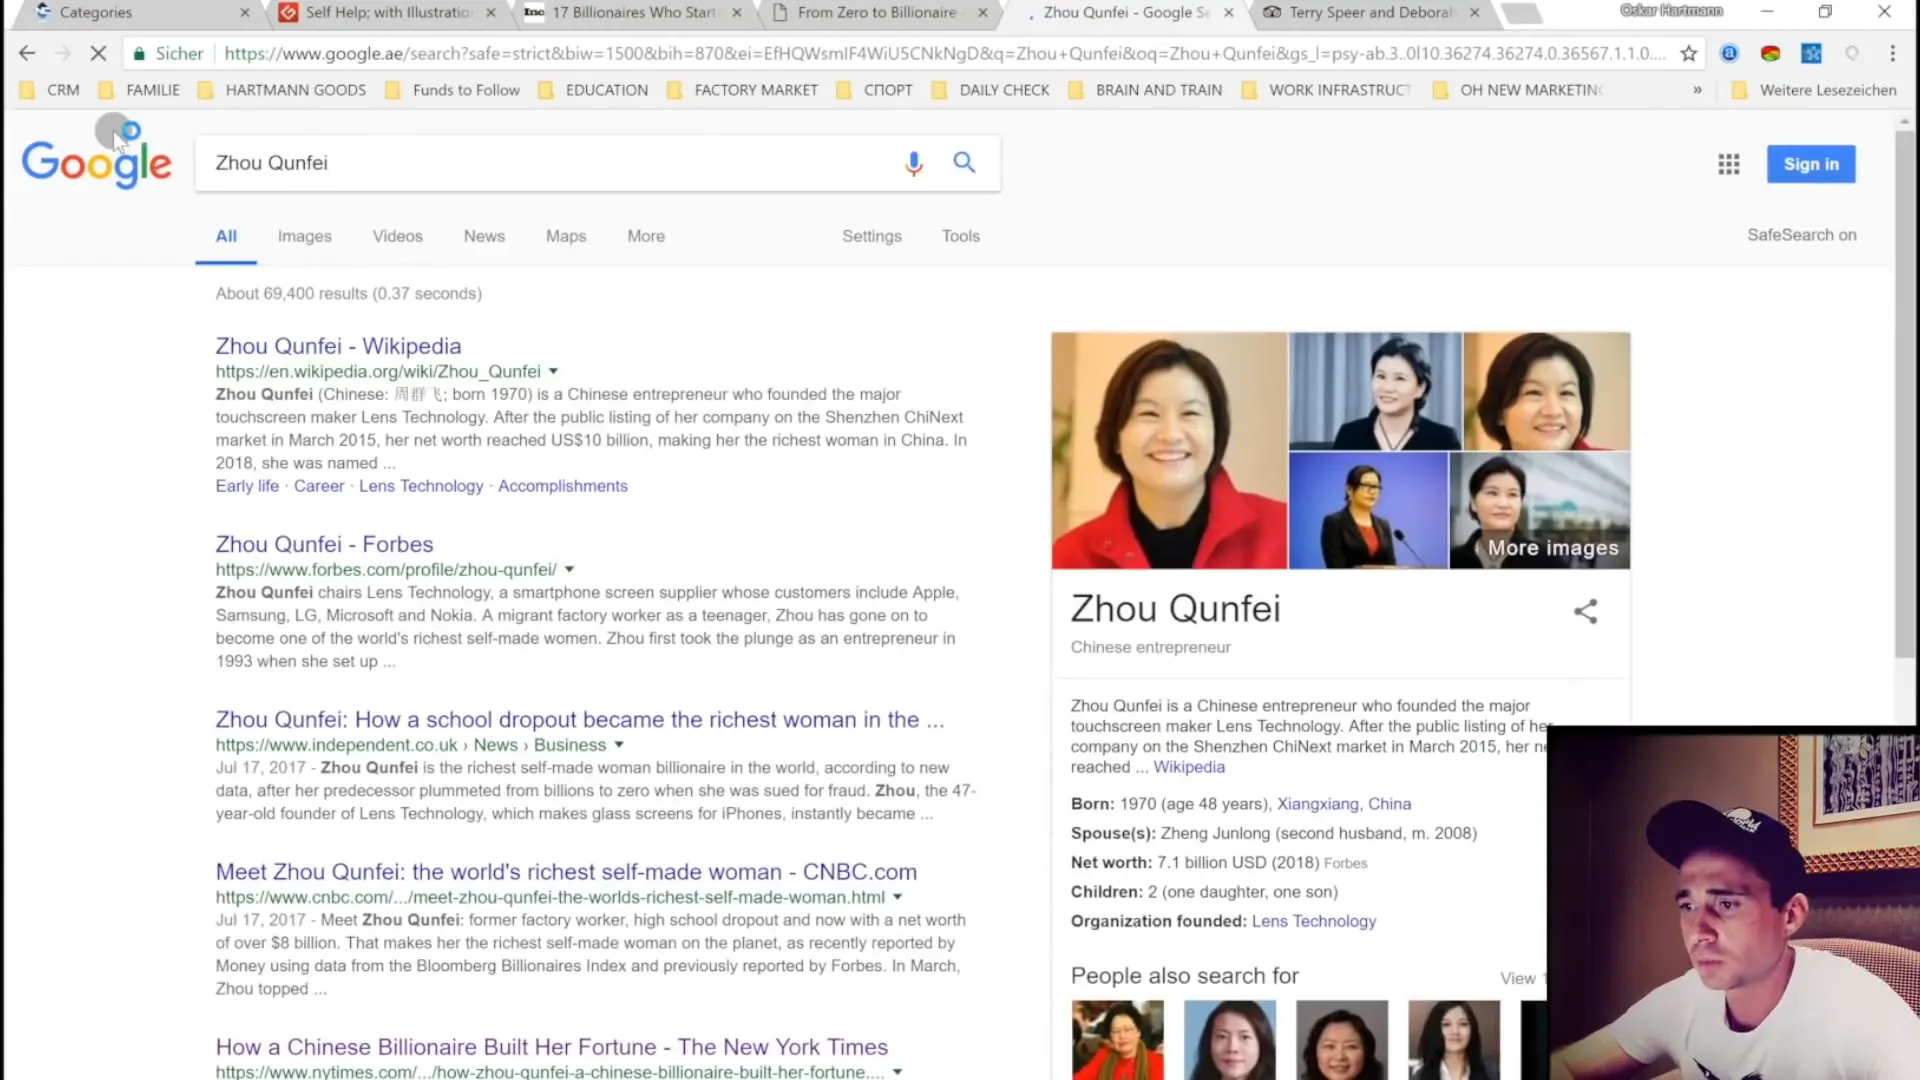Close the Self Help tab

(x=491, y=13)
